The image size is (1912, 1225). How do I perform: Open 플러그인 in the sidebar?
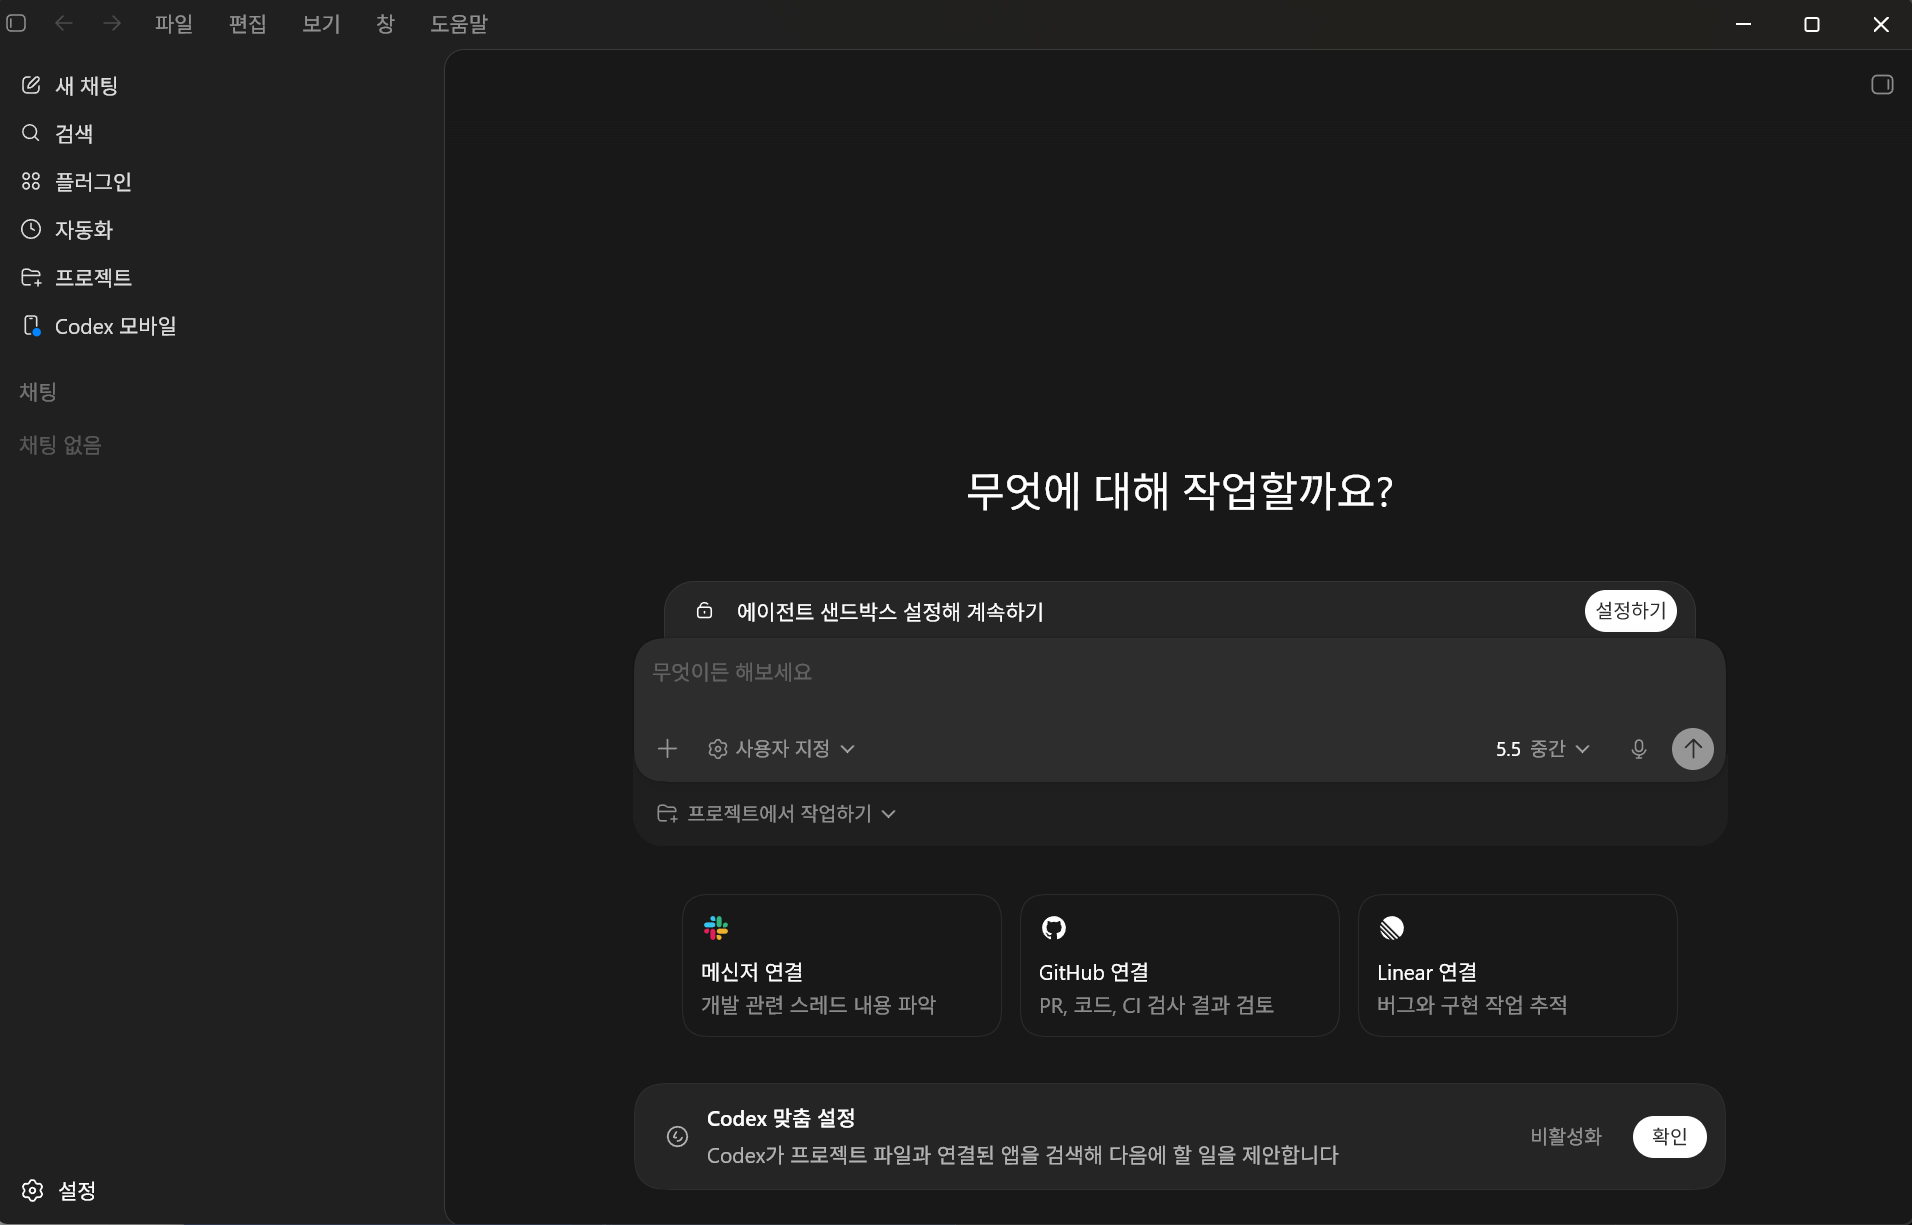coord(222,182)
